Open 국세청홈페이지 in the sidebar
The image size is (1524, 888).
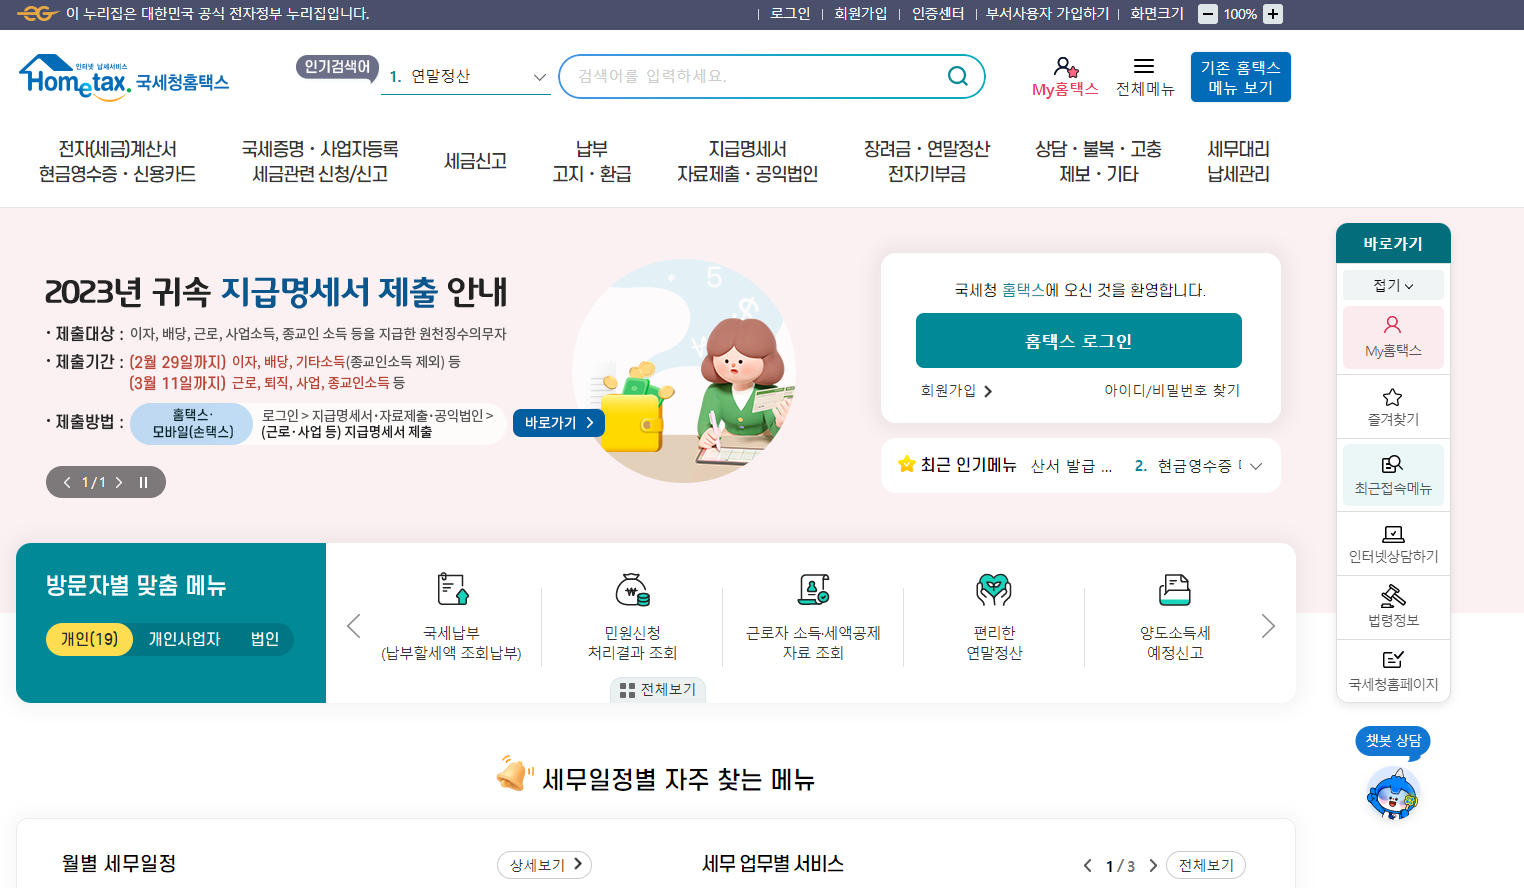1393,671
